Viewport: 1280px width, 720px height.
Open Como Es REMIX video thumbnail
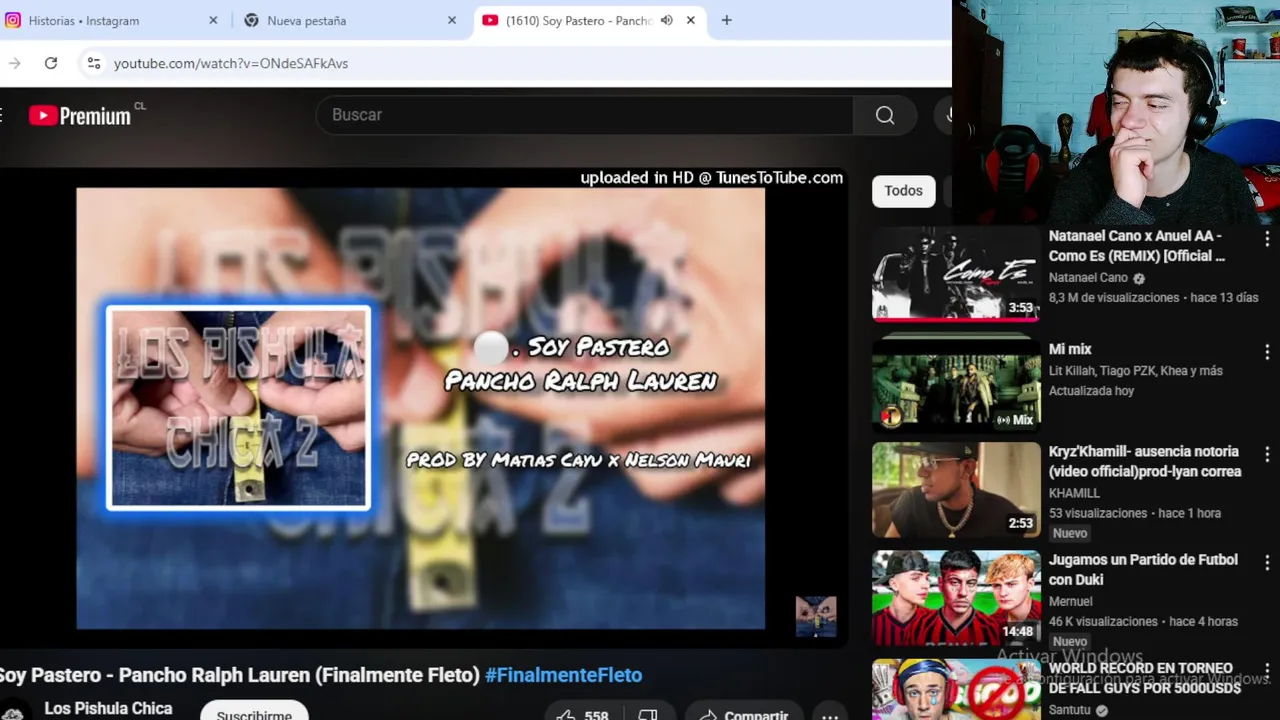956,274
